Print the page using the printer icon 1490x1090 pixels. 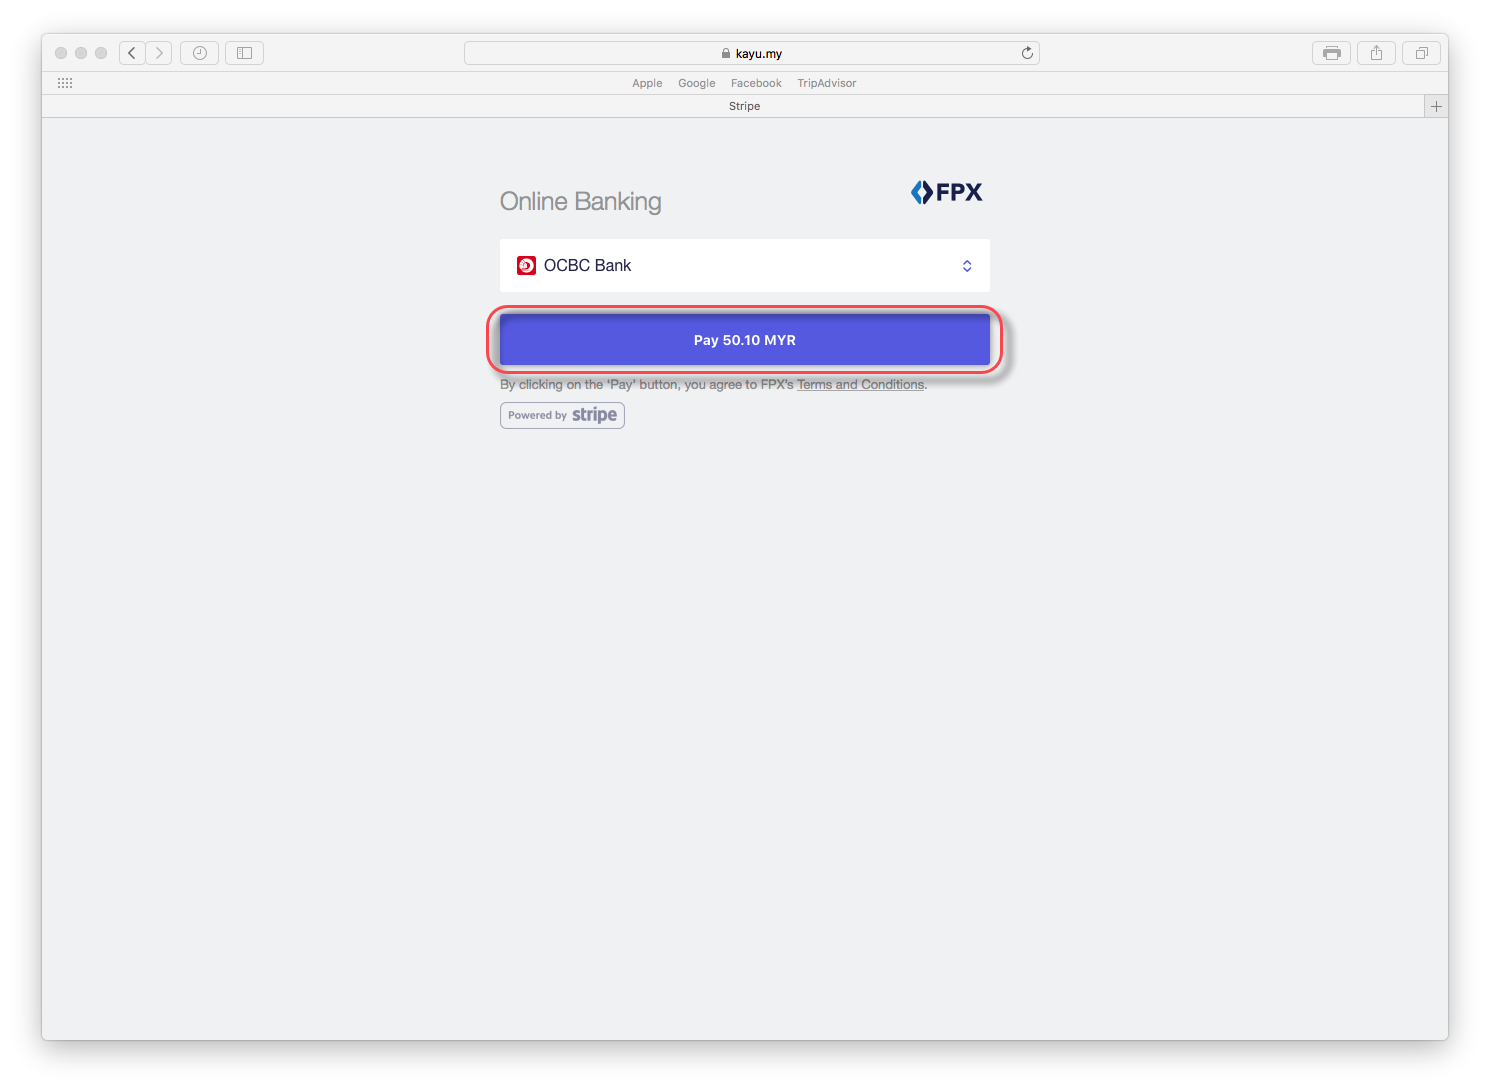(1331, 53)
